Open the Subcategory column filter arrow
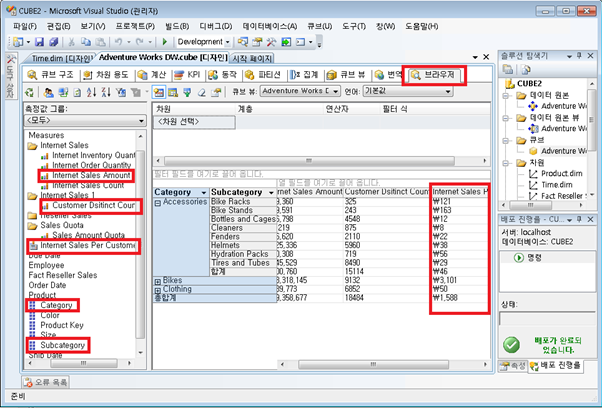 tap(271, 192)
